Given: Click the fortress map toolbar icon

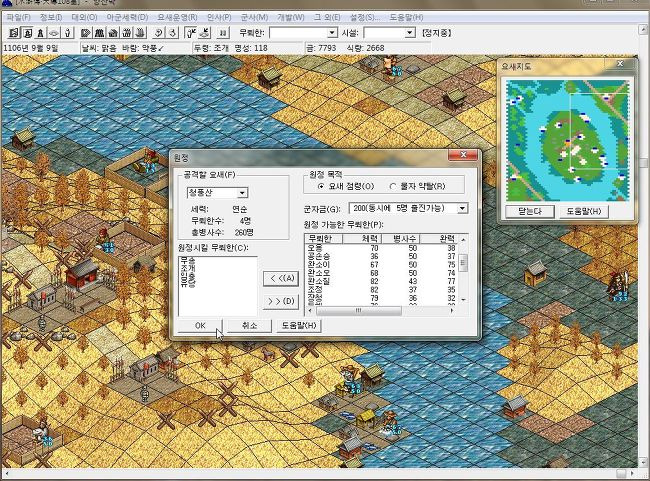Looking at the screenshot, I should 15,33.
